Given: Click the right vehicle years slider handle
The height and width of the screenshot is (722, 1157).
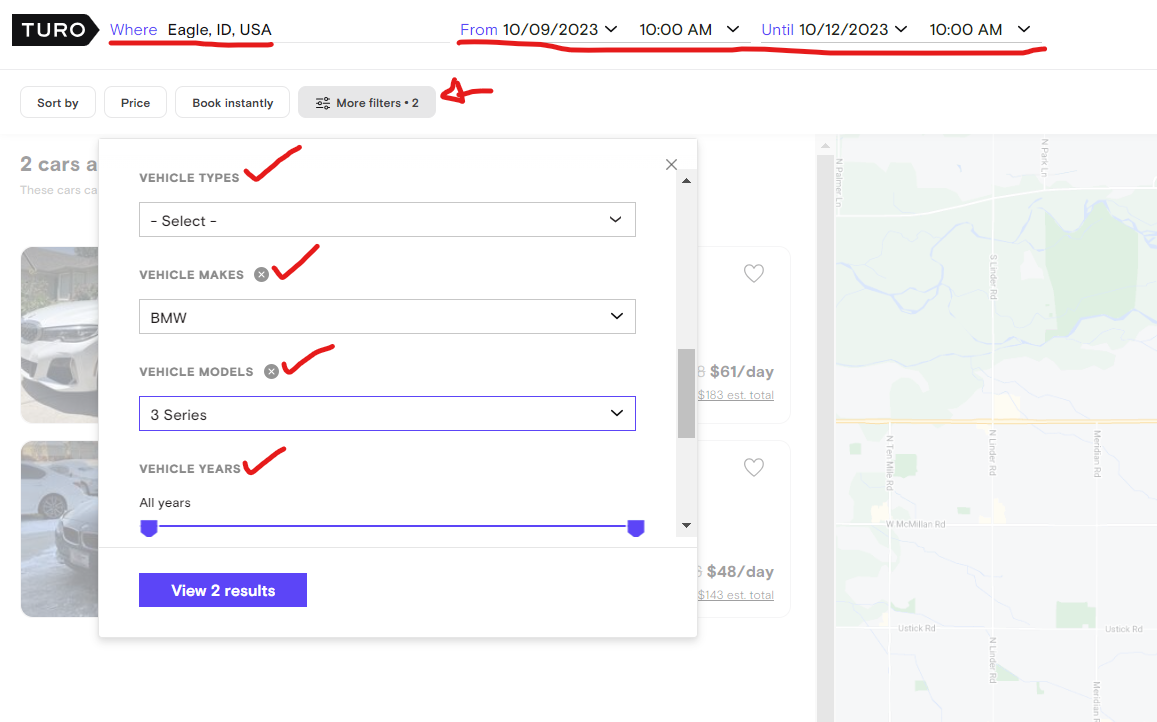Looking at the screenshot, I should 635,528.
